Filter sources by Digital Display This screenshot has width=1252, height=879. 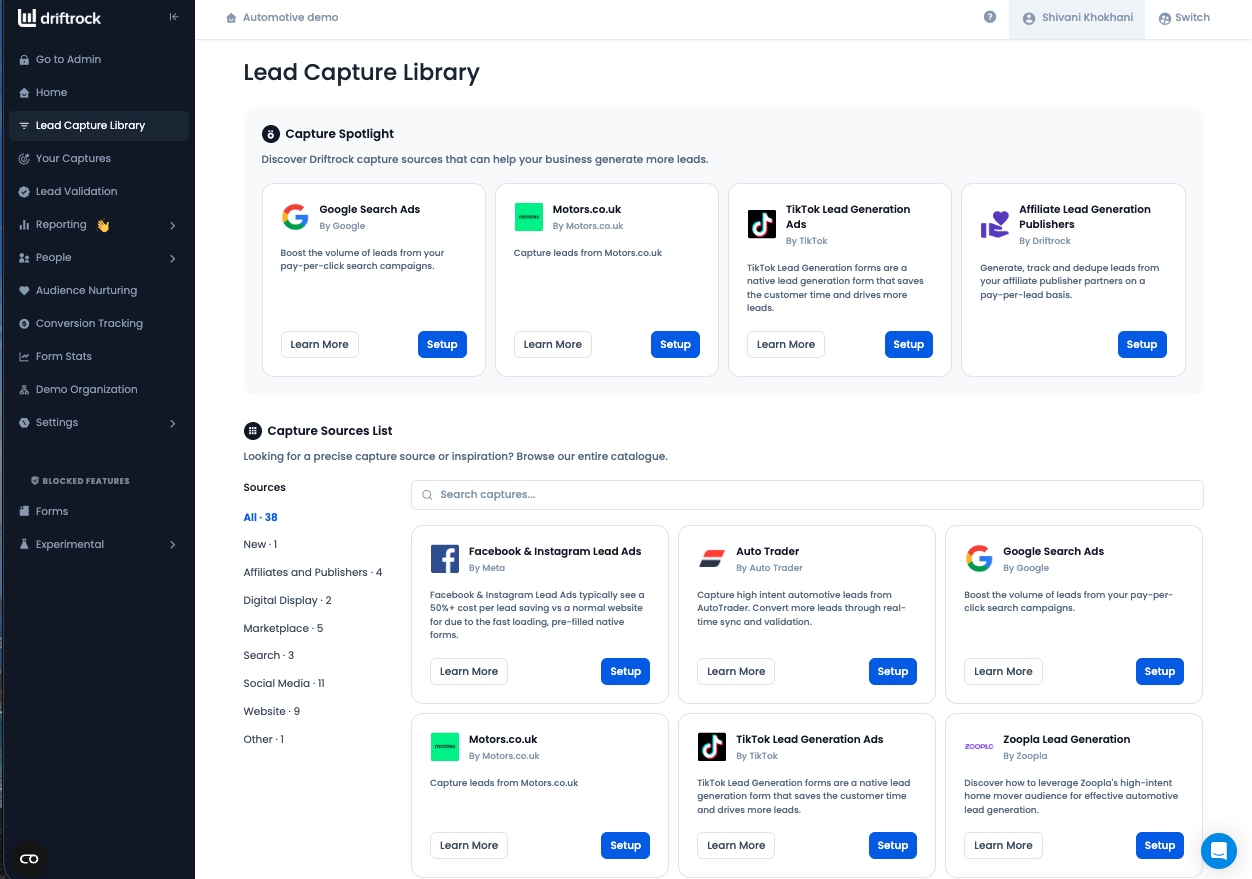[x=287, y=601]
